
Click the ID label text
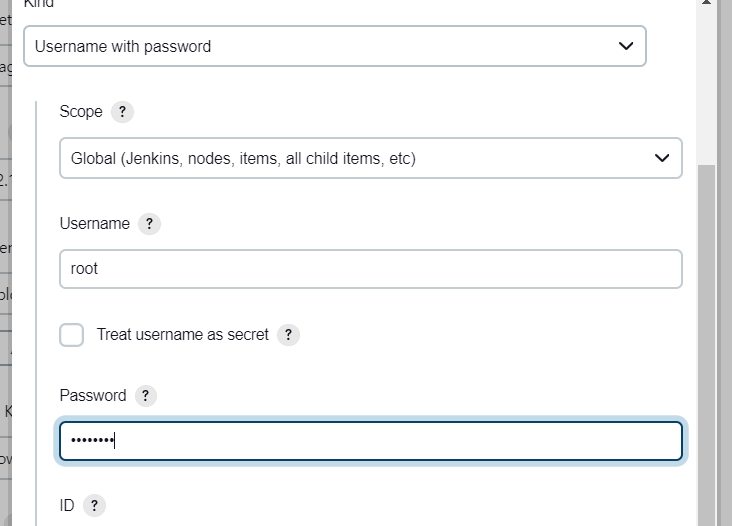pyautogui.click(x=67, y=505)
